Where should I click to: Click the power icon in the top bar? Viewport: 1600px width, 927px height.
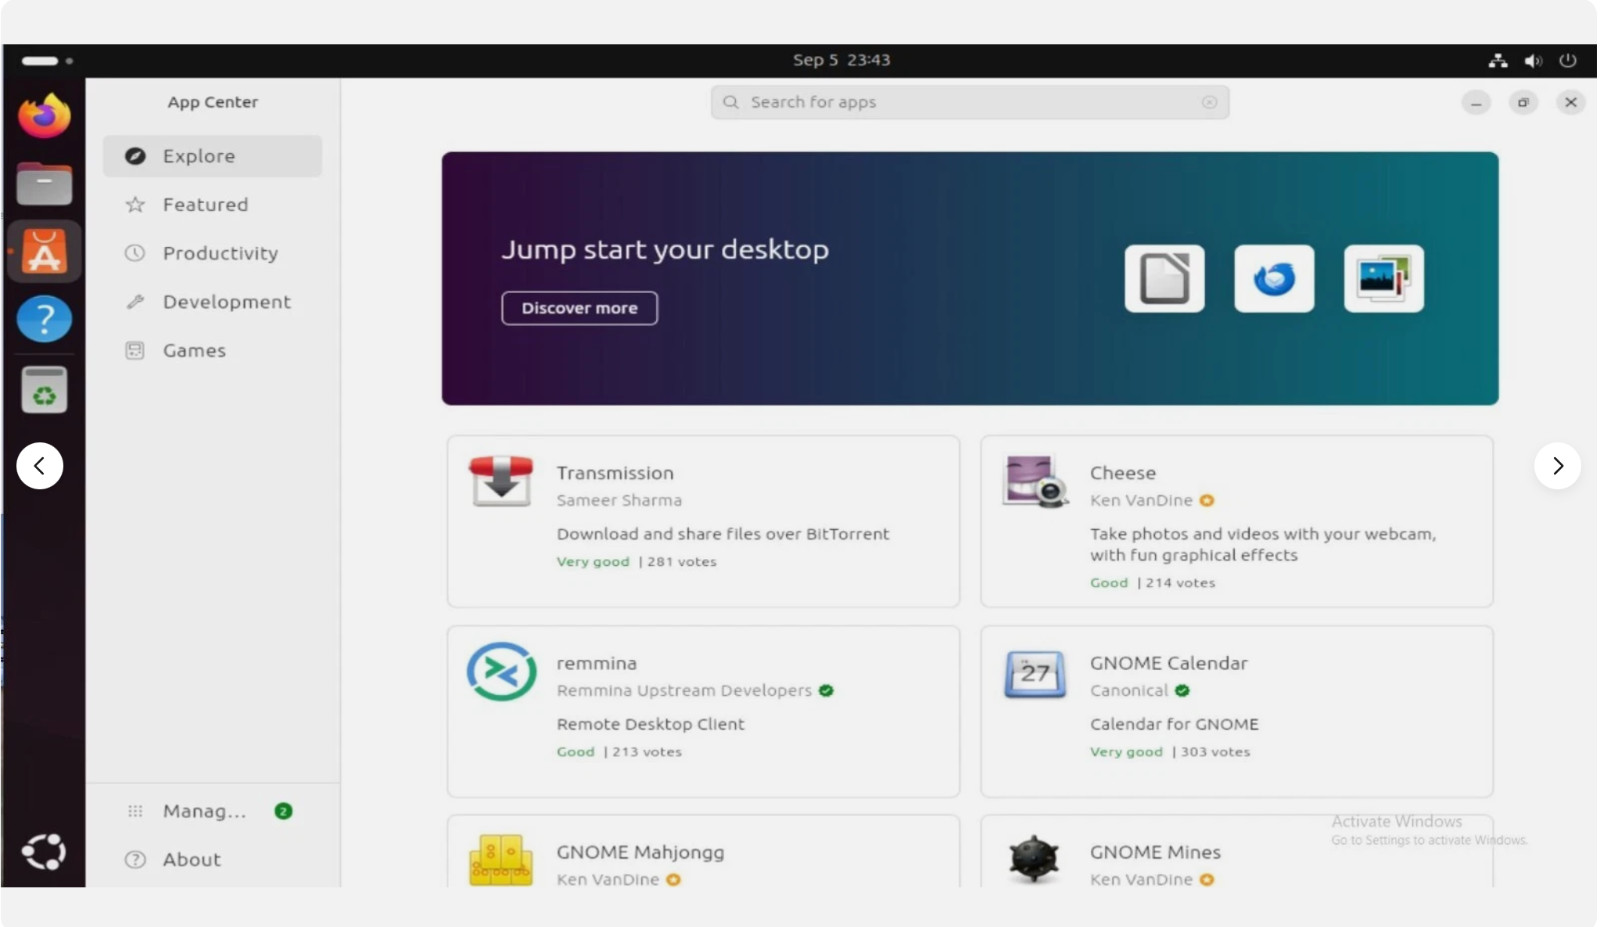tap(1568, 61)
